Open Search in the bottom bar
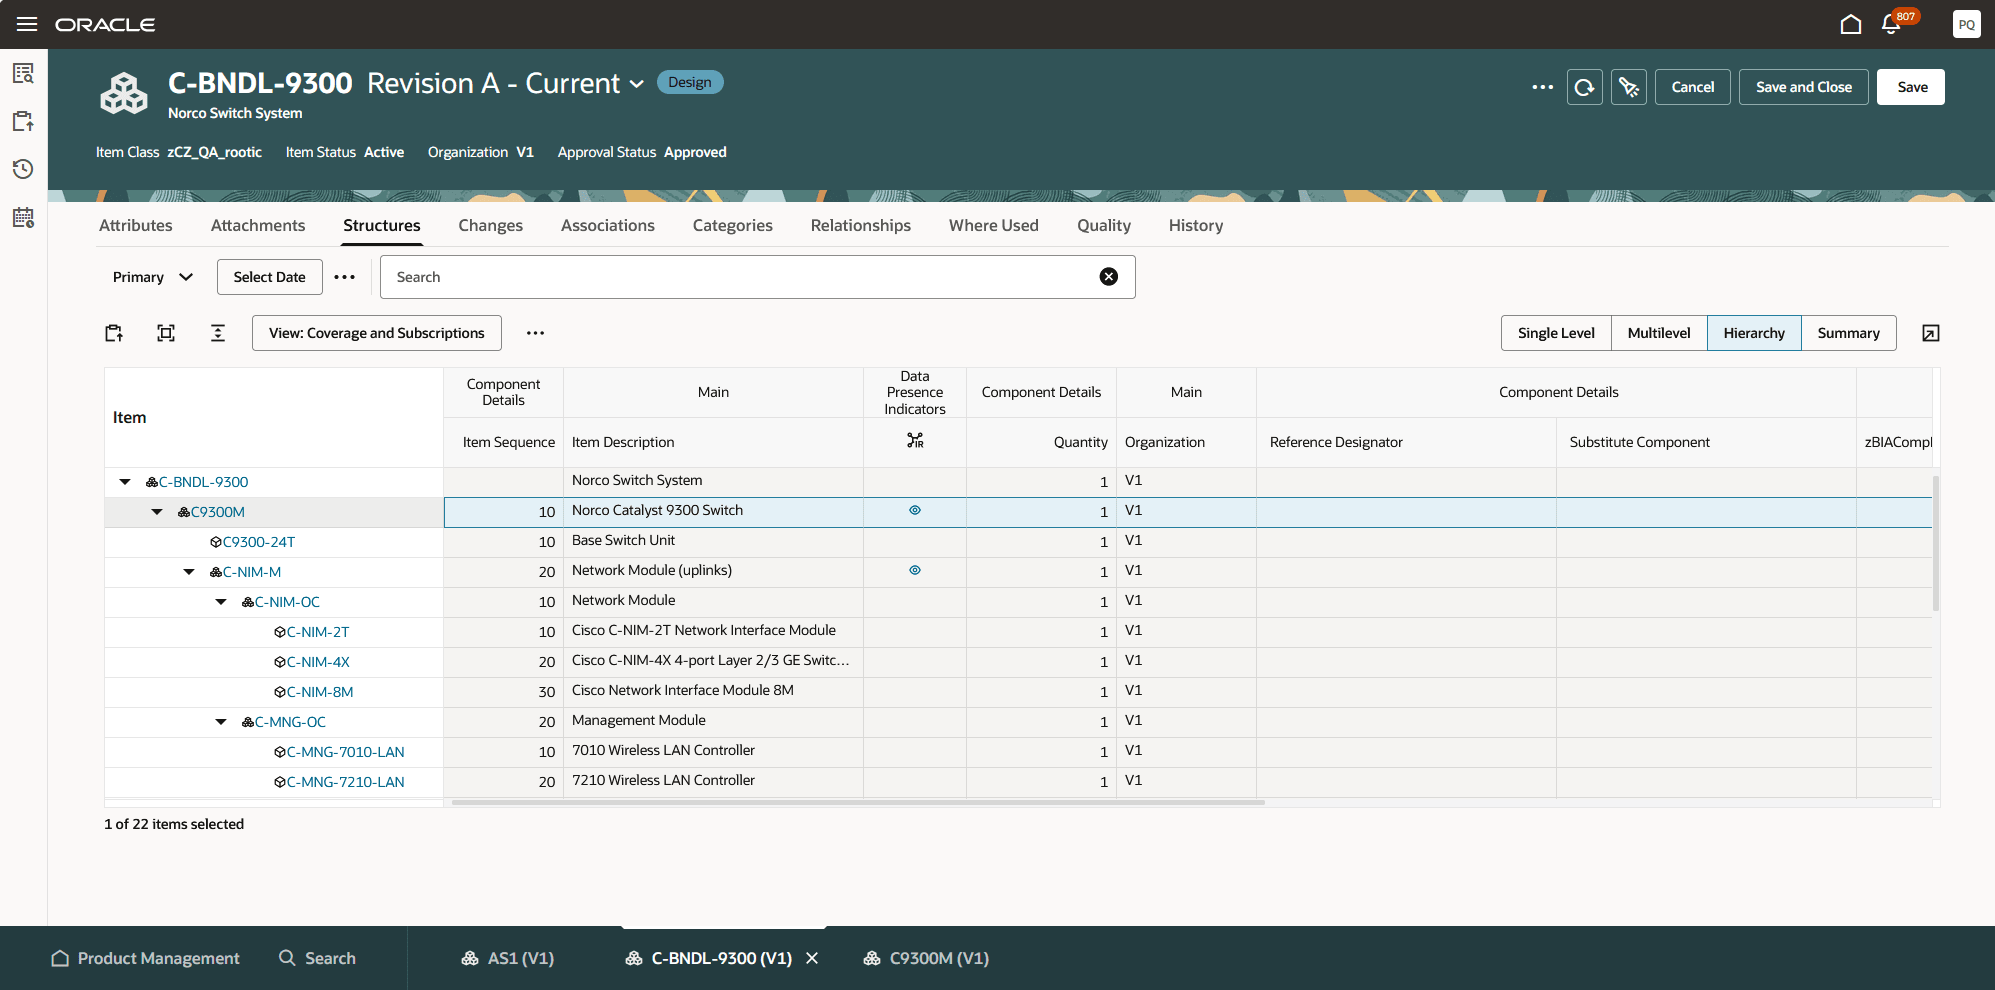 coord(317,958)
